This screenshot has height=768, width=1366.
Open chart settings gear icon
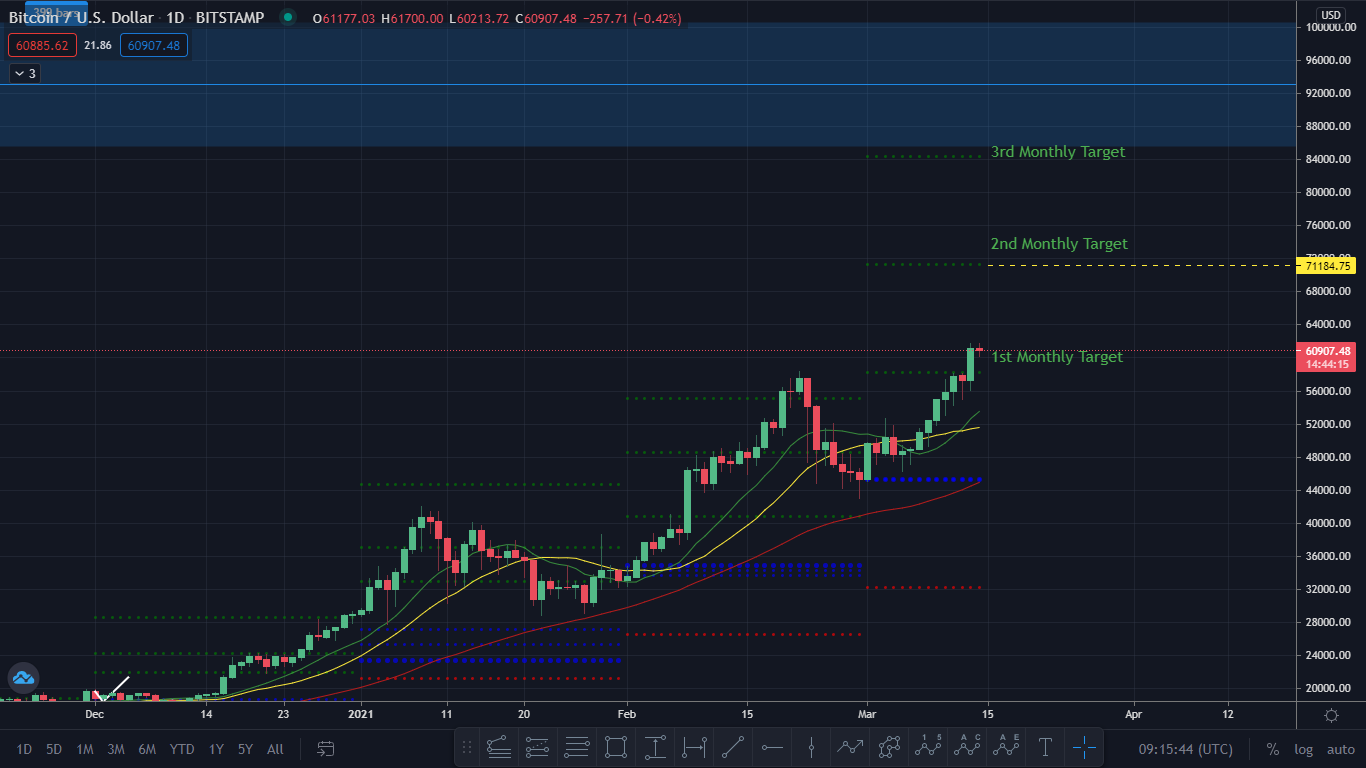[1331, 715]
